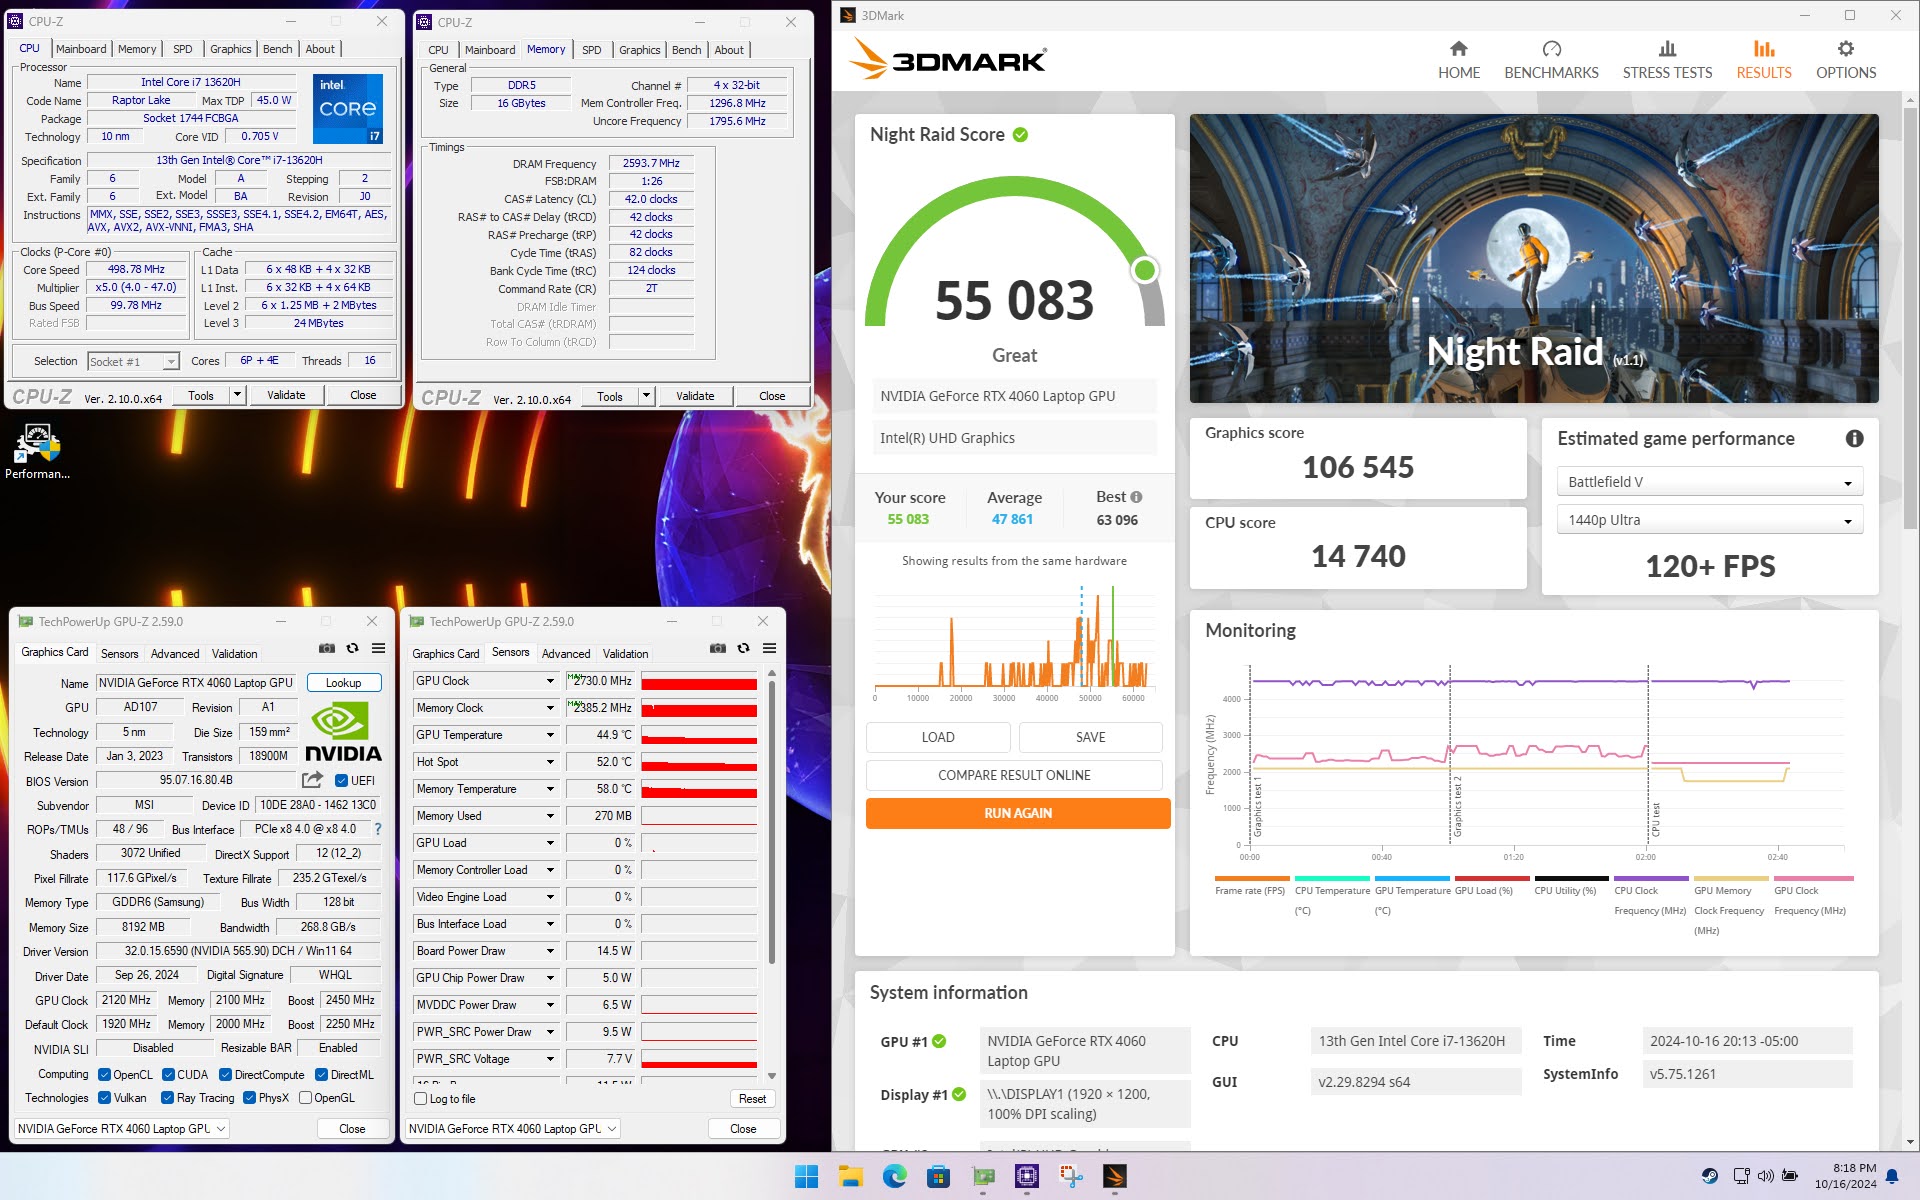Open Memory Clock sensor dropdown
1920x1200 pixels.
[x=549, y=708]
